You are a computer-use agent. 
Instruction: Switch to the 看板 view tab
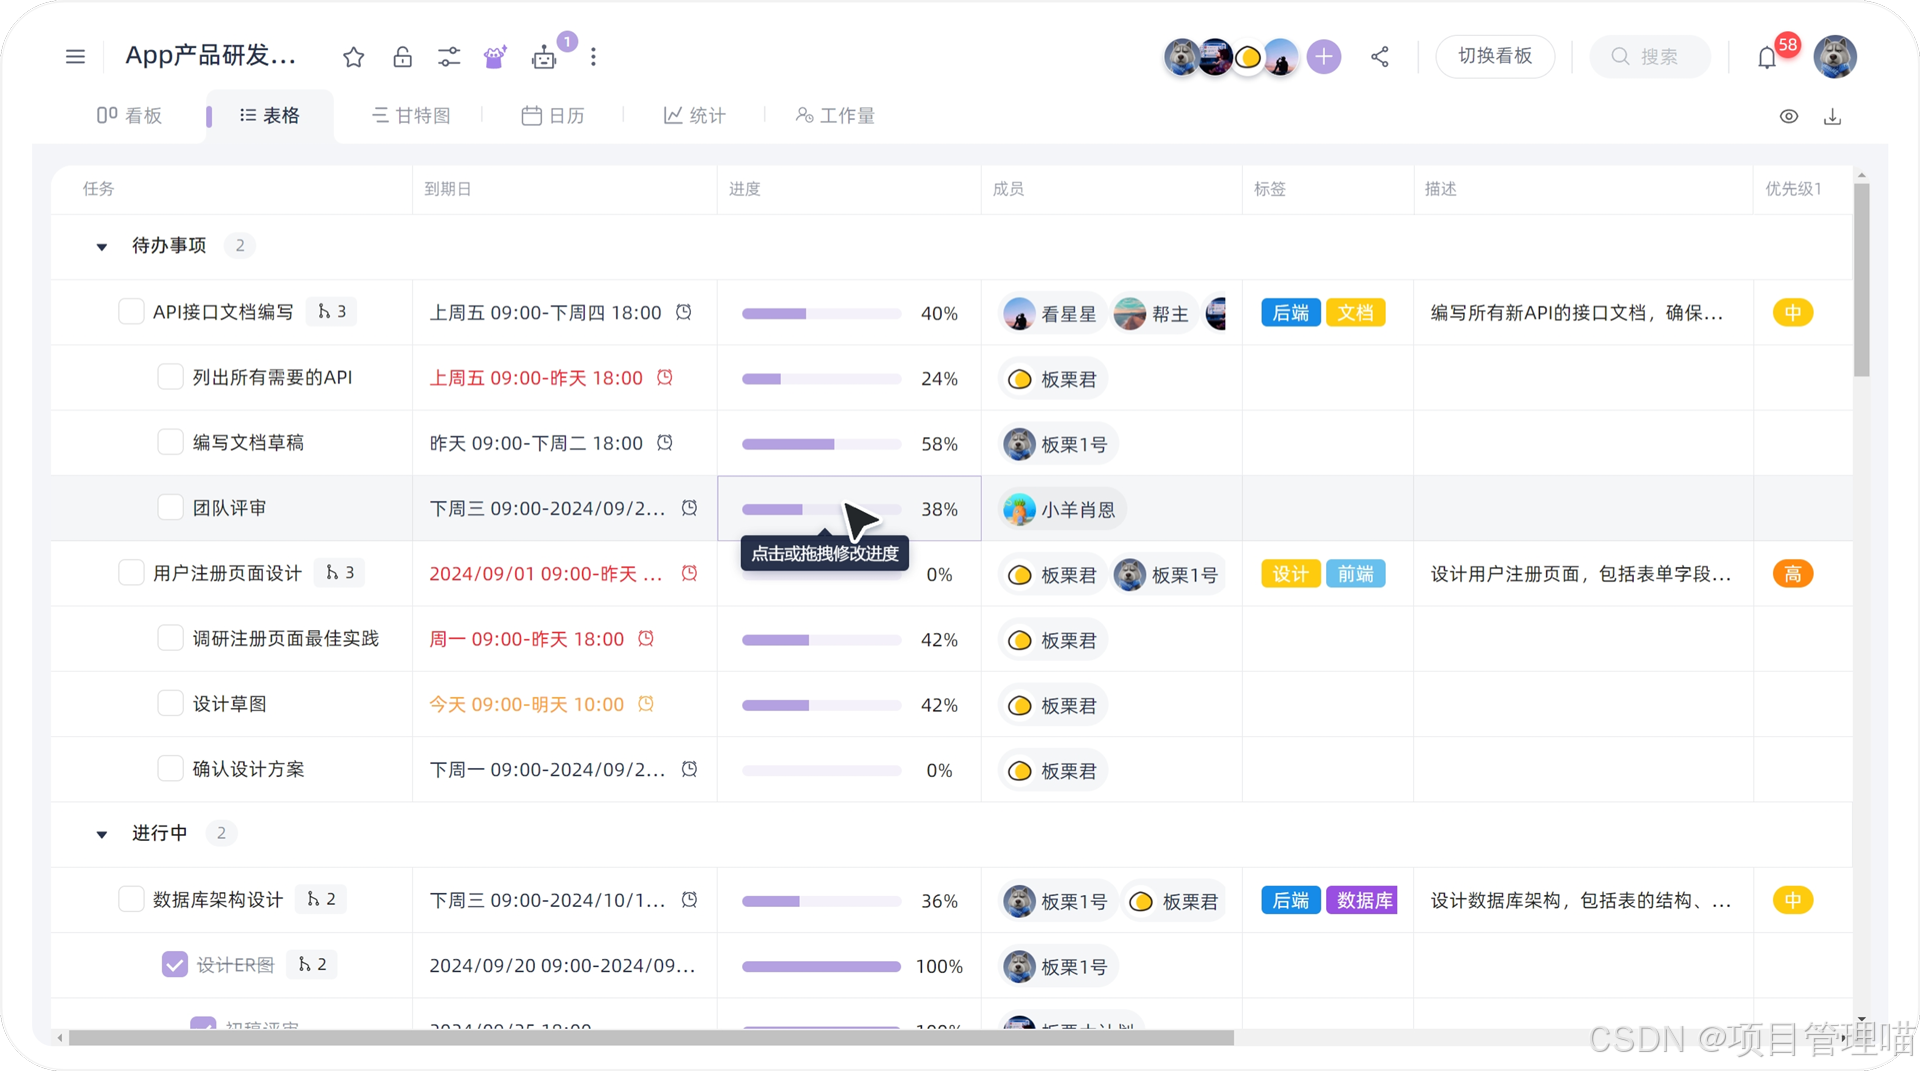[129, 116]
